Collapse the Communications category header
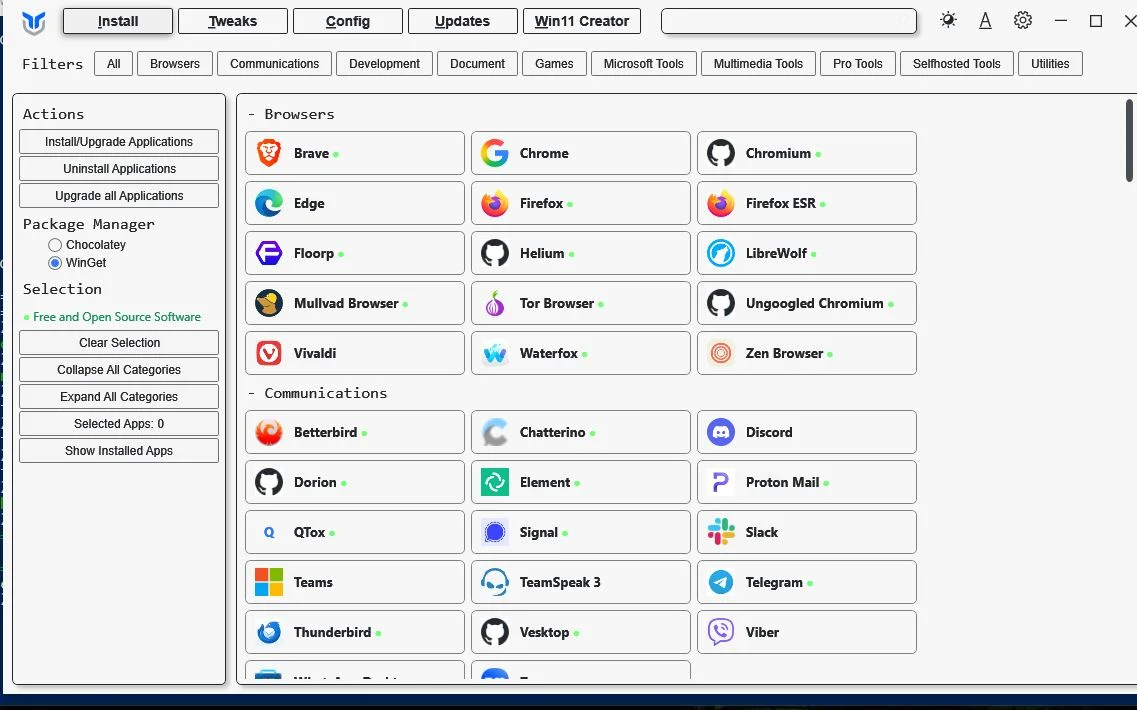Image resolution: width=1137 pixels, height=710 pixels. 318,393
